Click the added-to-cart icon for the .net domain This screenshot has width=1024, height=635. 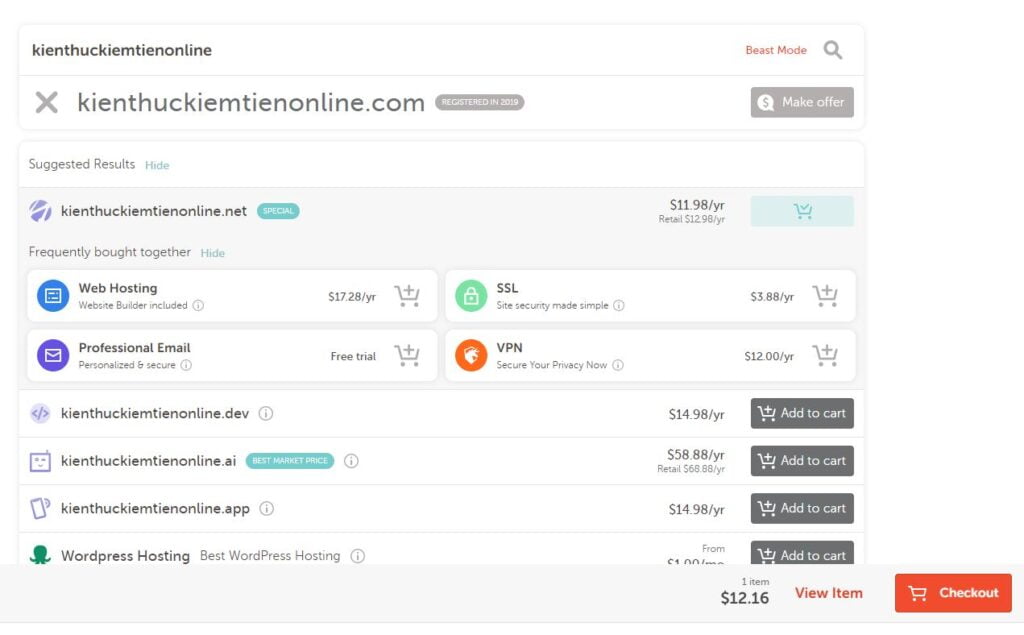[802, 211]
